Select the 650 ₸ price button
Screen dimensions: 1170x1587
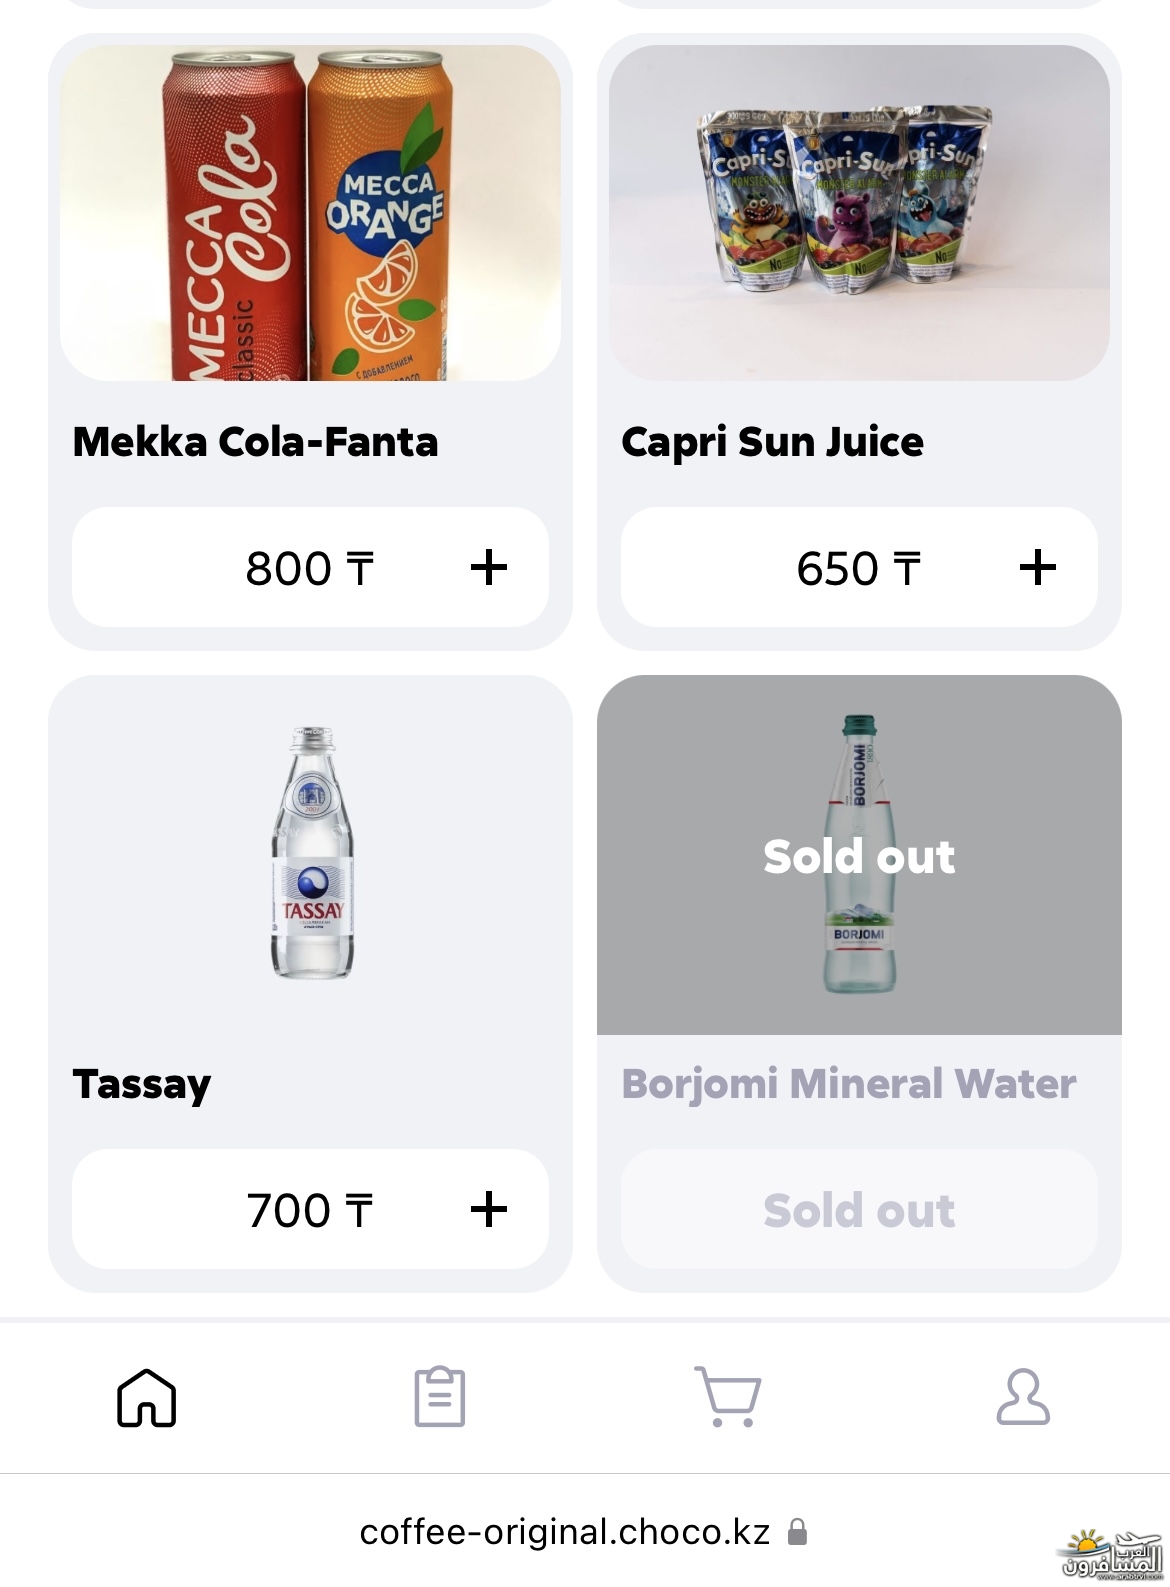(x=858, y=568)
